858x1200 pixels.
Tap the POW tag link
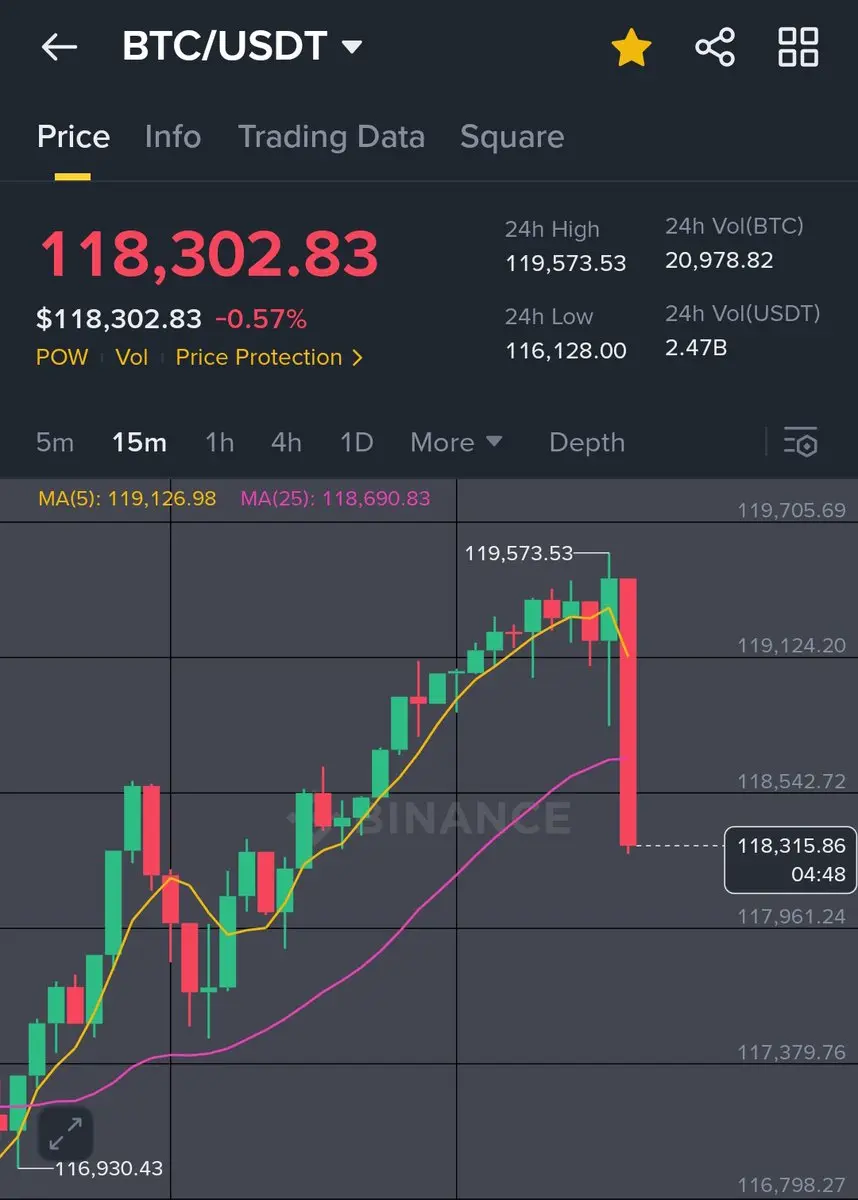[62, 357]
